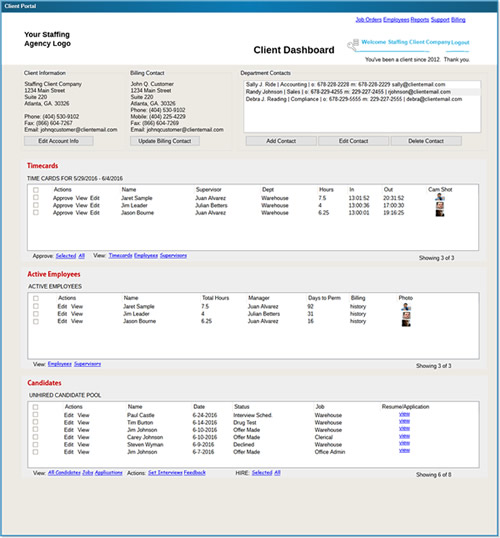Click the Supervisor column header in Timecards
The height and width of the screenshot is (538, 500).
(209, 190)
